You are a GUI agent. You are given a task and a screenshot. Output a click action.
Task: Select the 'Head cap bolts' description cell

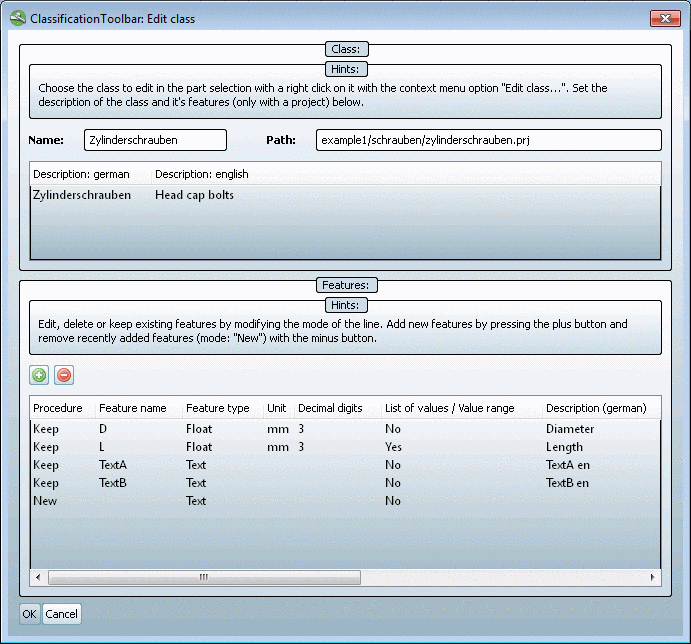point(194,195)
